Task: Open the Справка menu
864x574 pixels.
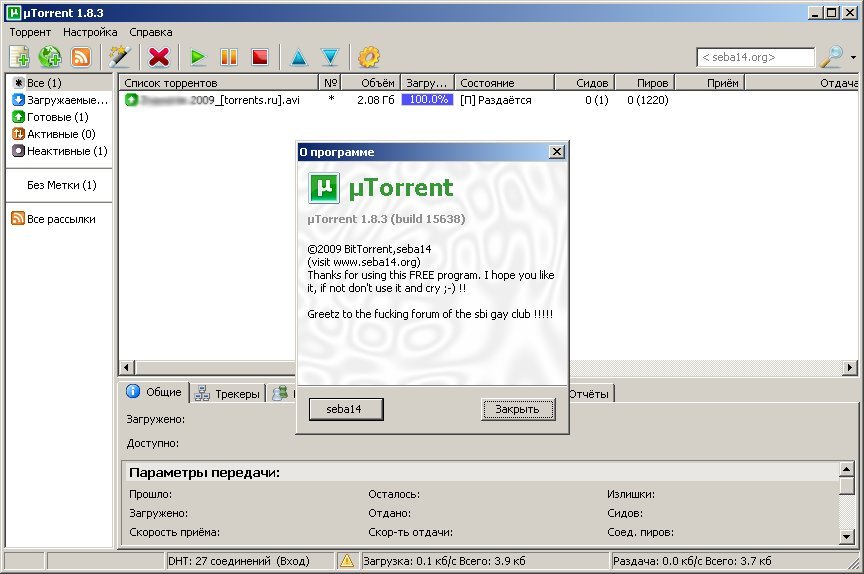Action: [150, 32]
